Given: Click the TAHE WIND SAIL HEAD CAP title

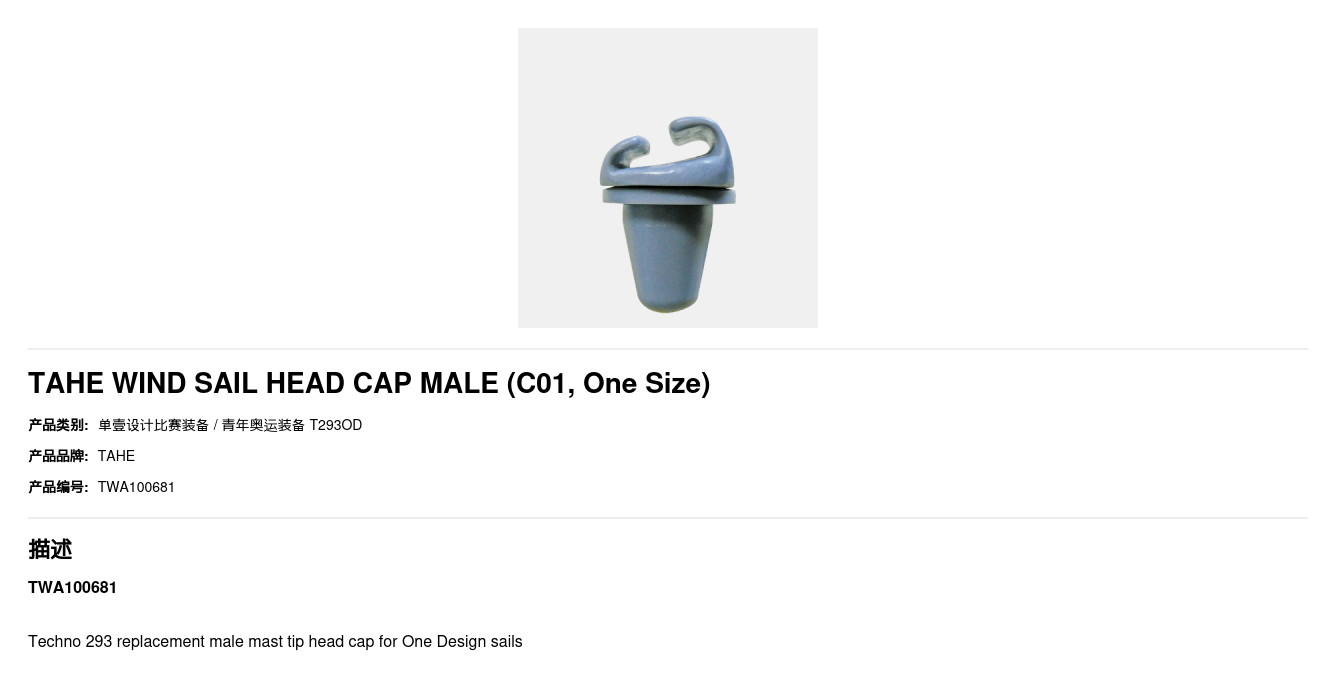Looking at the screenshot, I should tap(369, 383).
